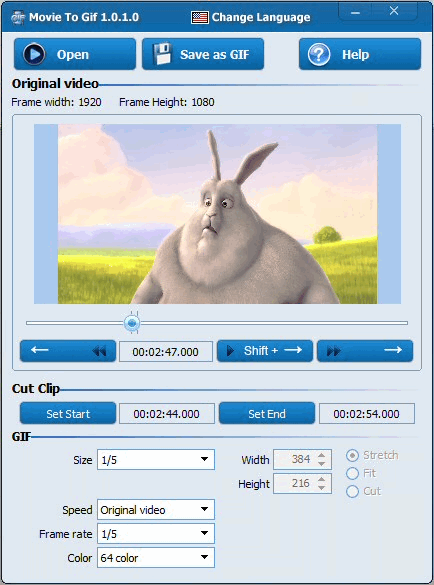Click the Set Start button
This screenshot has width=434, height=585.
click(68, 413)
